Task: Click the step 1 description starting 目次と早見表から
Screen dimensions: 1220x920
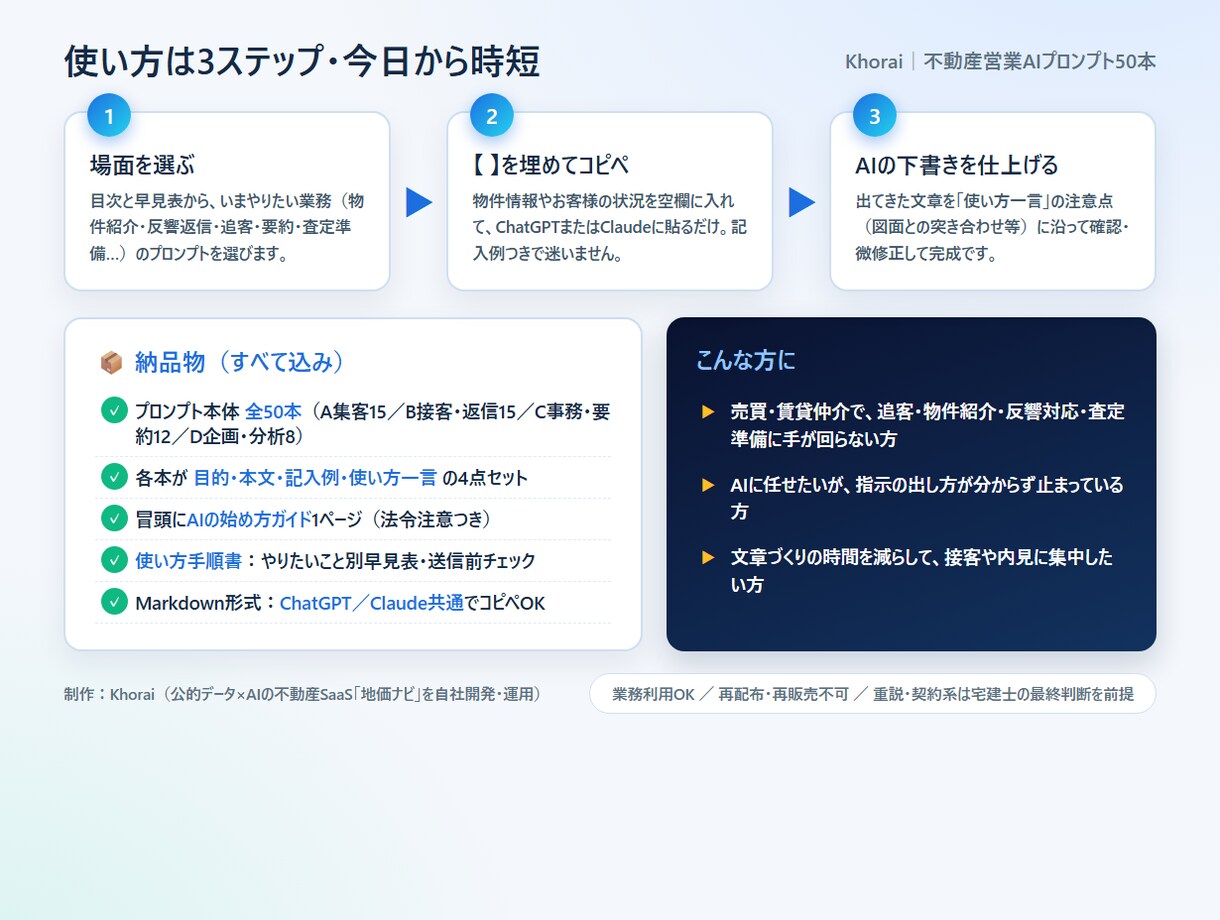Action: pos(227,227)
